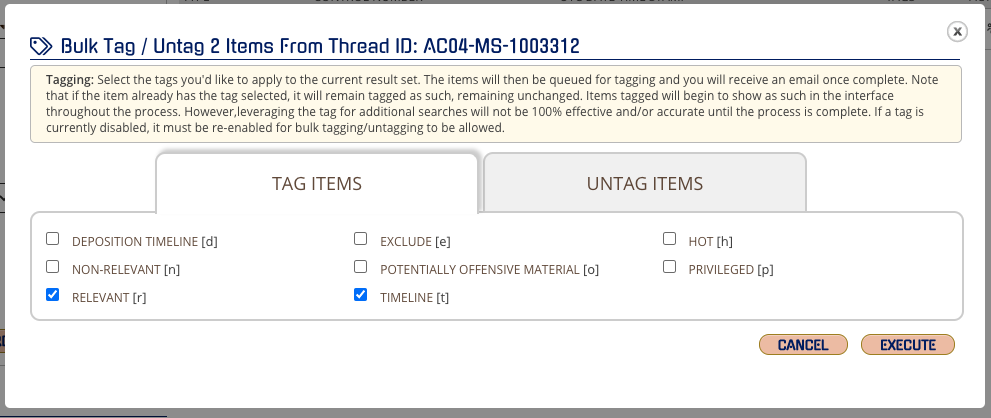The height and width of the screenshot is (418, 991).
Task: Enable the DEPOSITION TIMELINE [d] checkbox
Action: click(x=52, y=239)
